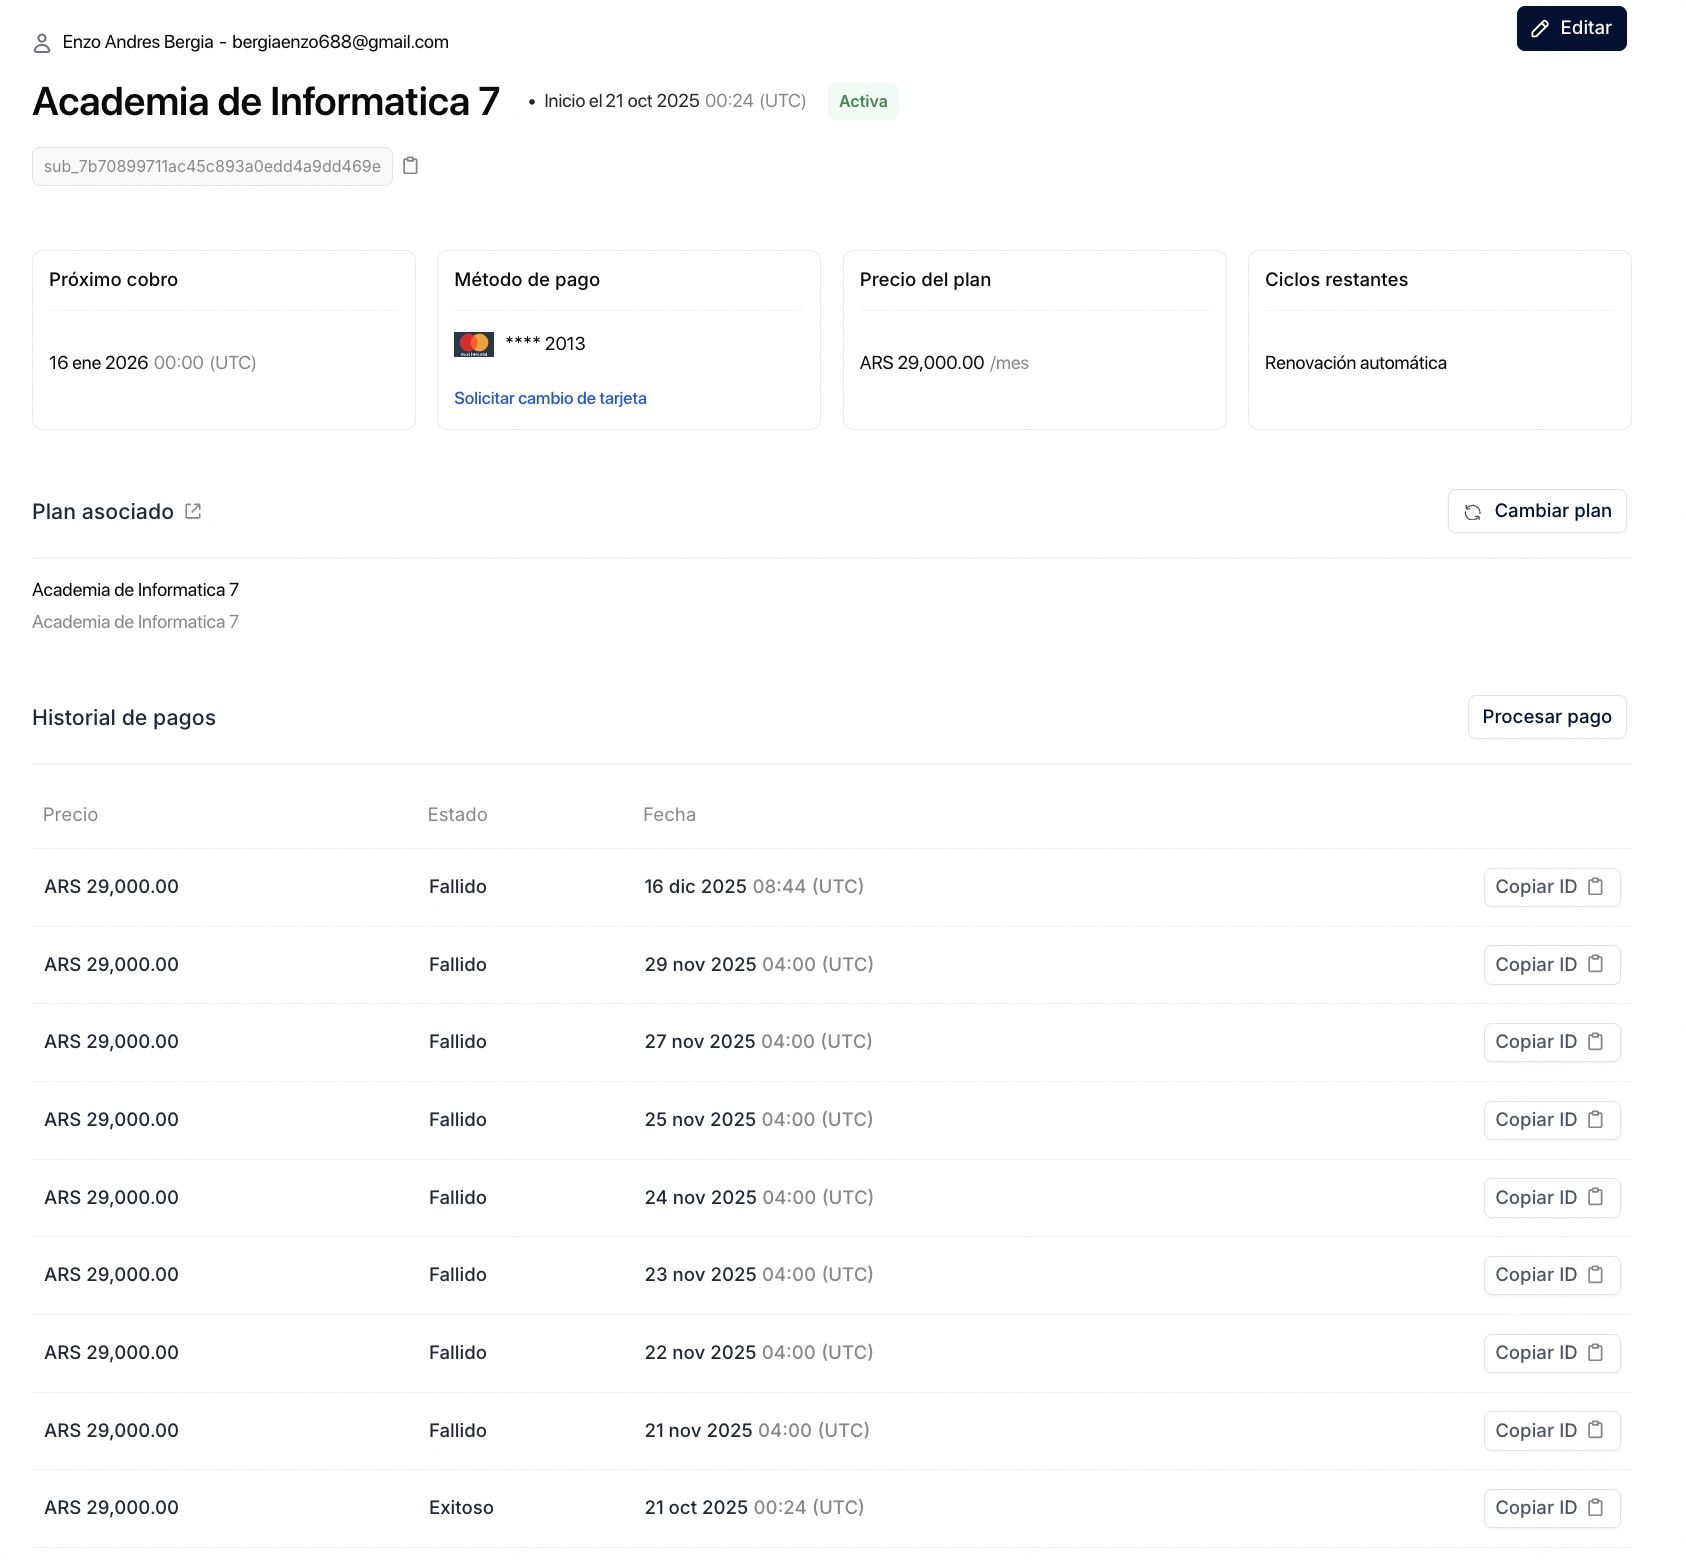Copy ID for the 23 nov 2025 payment

(1552, 1275)
